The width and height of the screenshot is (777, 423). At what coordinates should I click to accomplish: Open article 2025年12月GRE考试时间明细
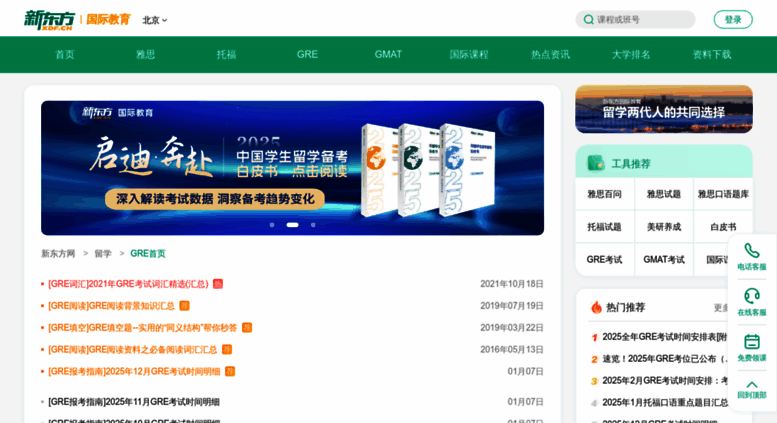click(134, 371)
